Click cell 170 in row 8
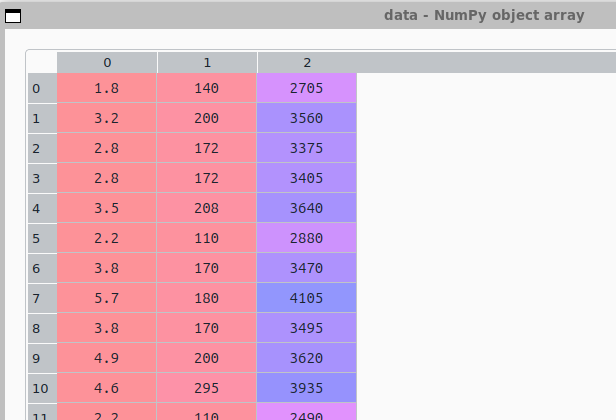The image size is (616, 420). [207, 328]
